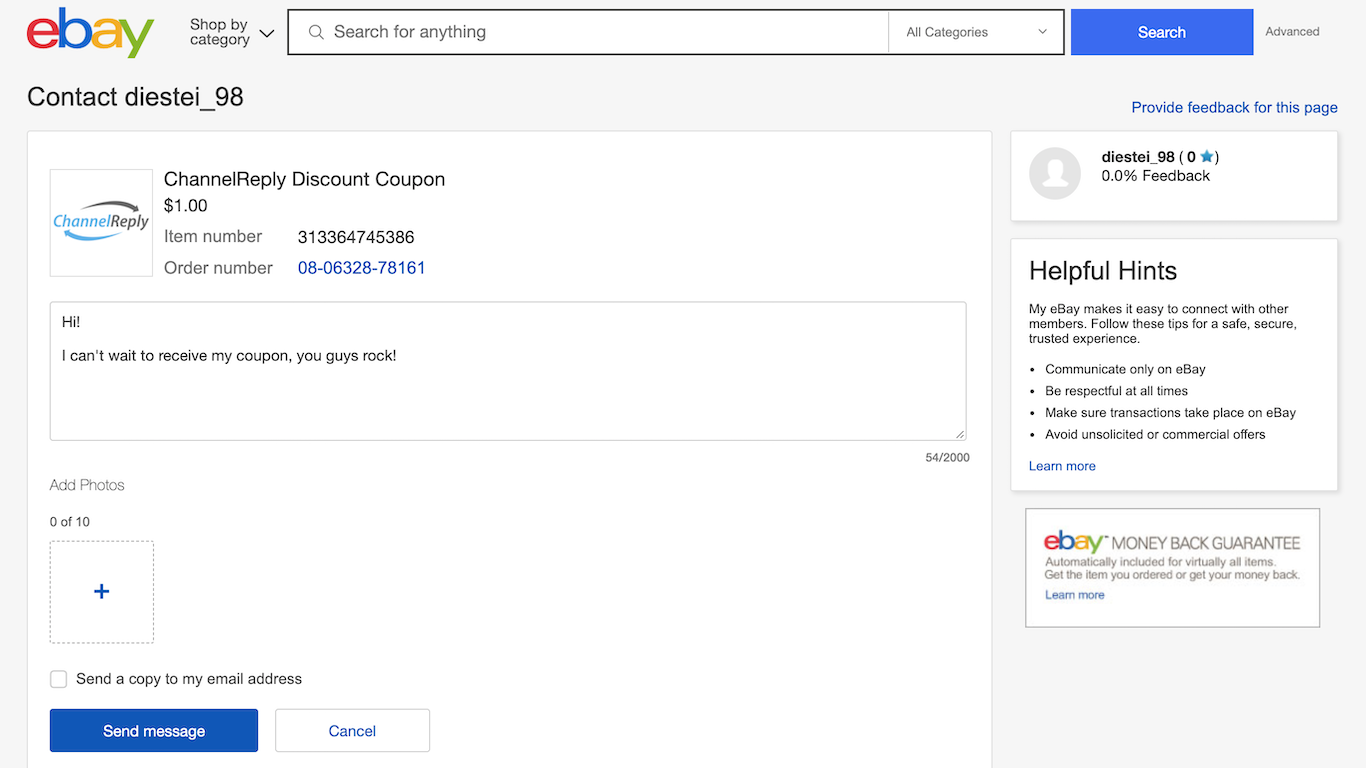Open the diestei_98 profile avatar
Screen dimensions: 1366x768
pyautogui.click(x=1055, y=173)
